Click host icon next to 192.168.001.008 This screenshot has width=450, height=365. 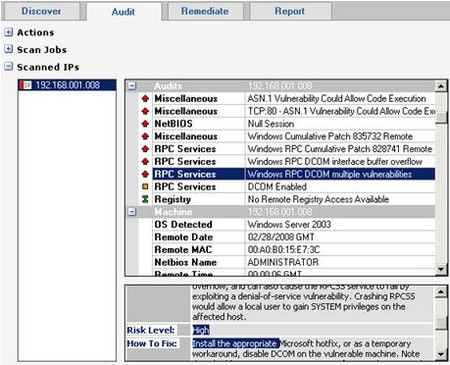point(26,85)
